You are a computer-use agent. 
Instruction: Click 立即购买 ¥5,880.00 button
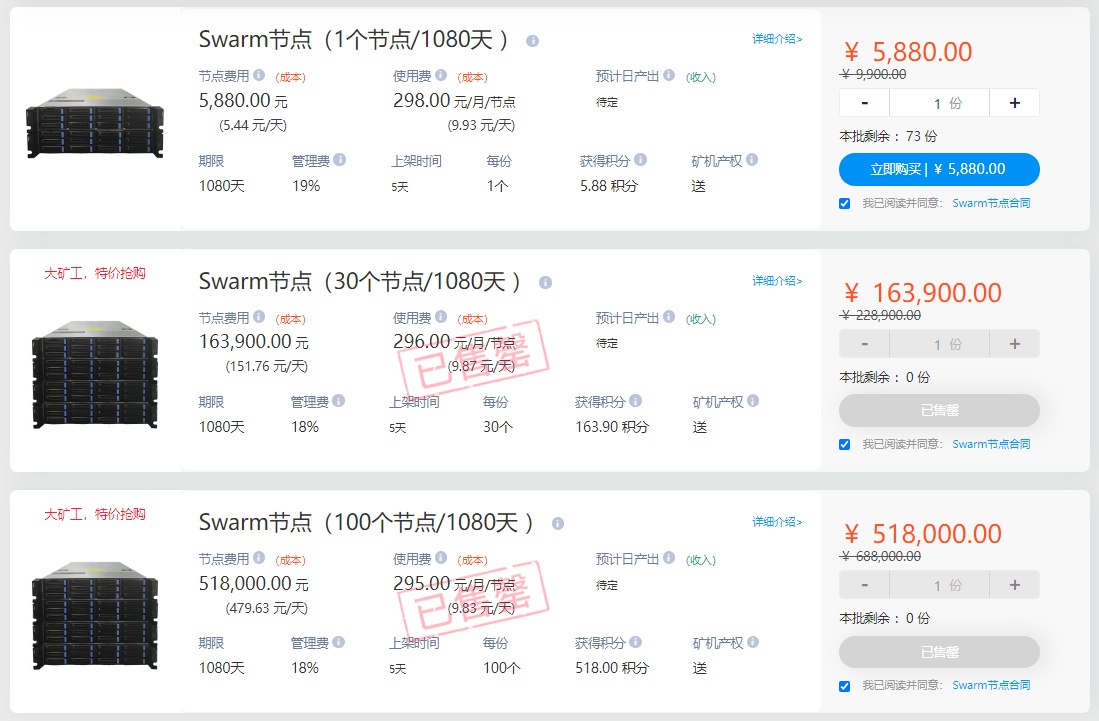pyautogui.click(x=939, y=170)
